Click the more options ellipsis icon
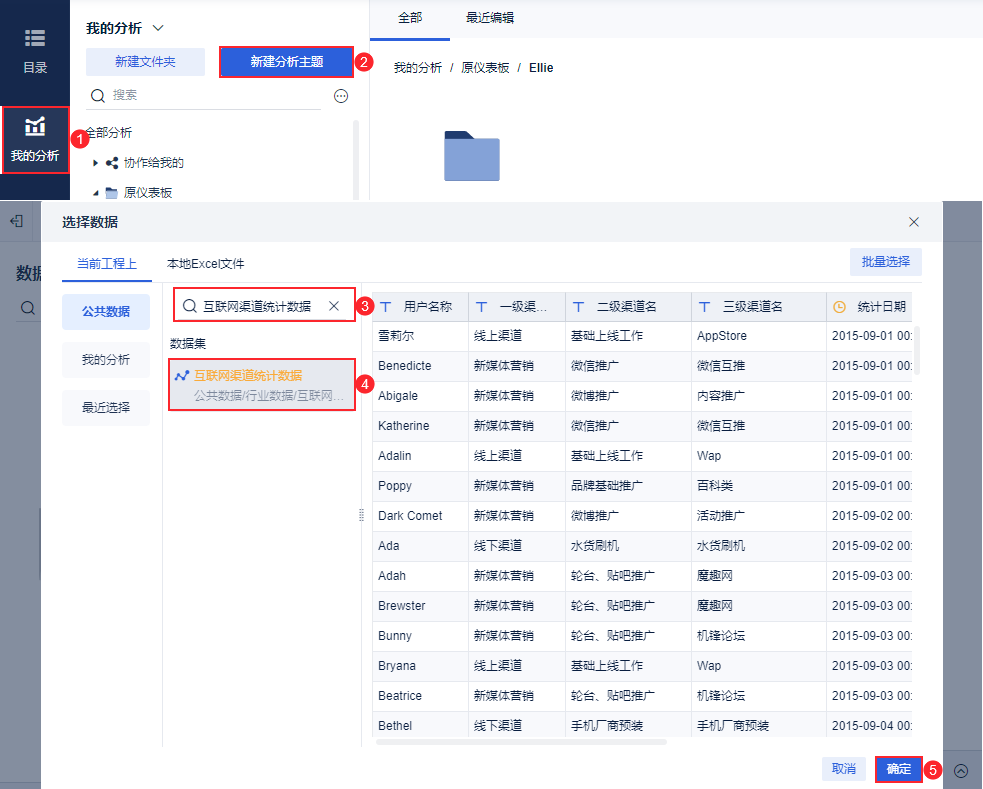The height and width of the screenshot is (789, 983). [341, 96]
